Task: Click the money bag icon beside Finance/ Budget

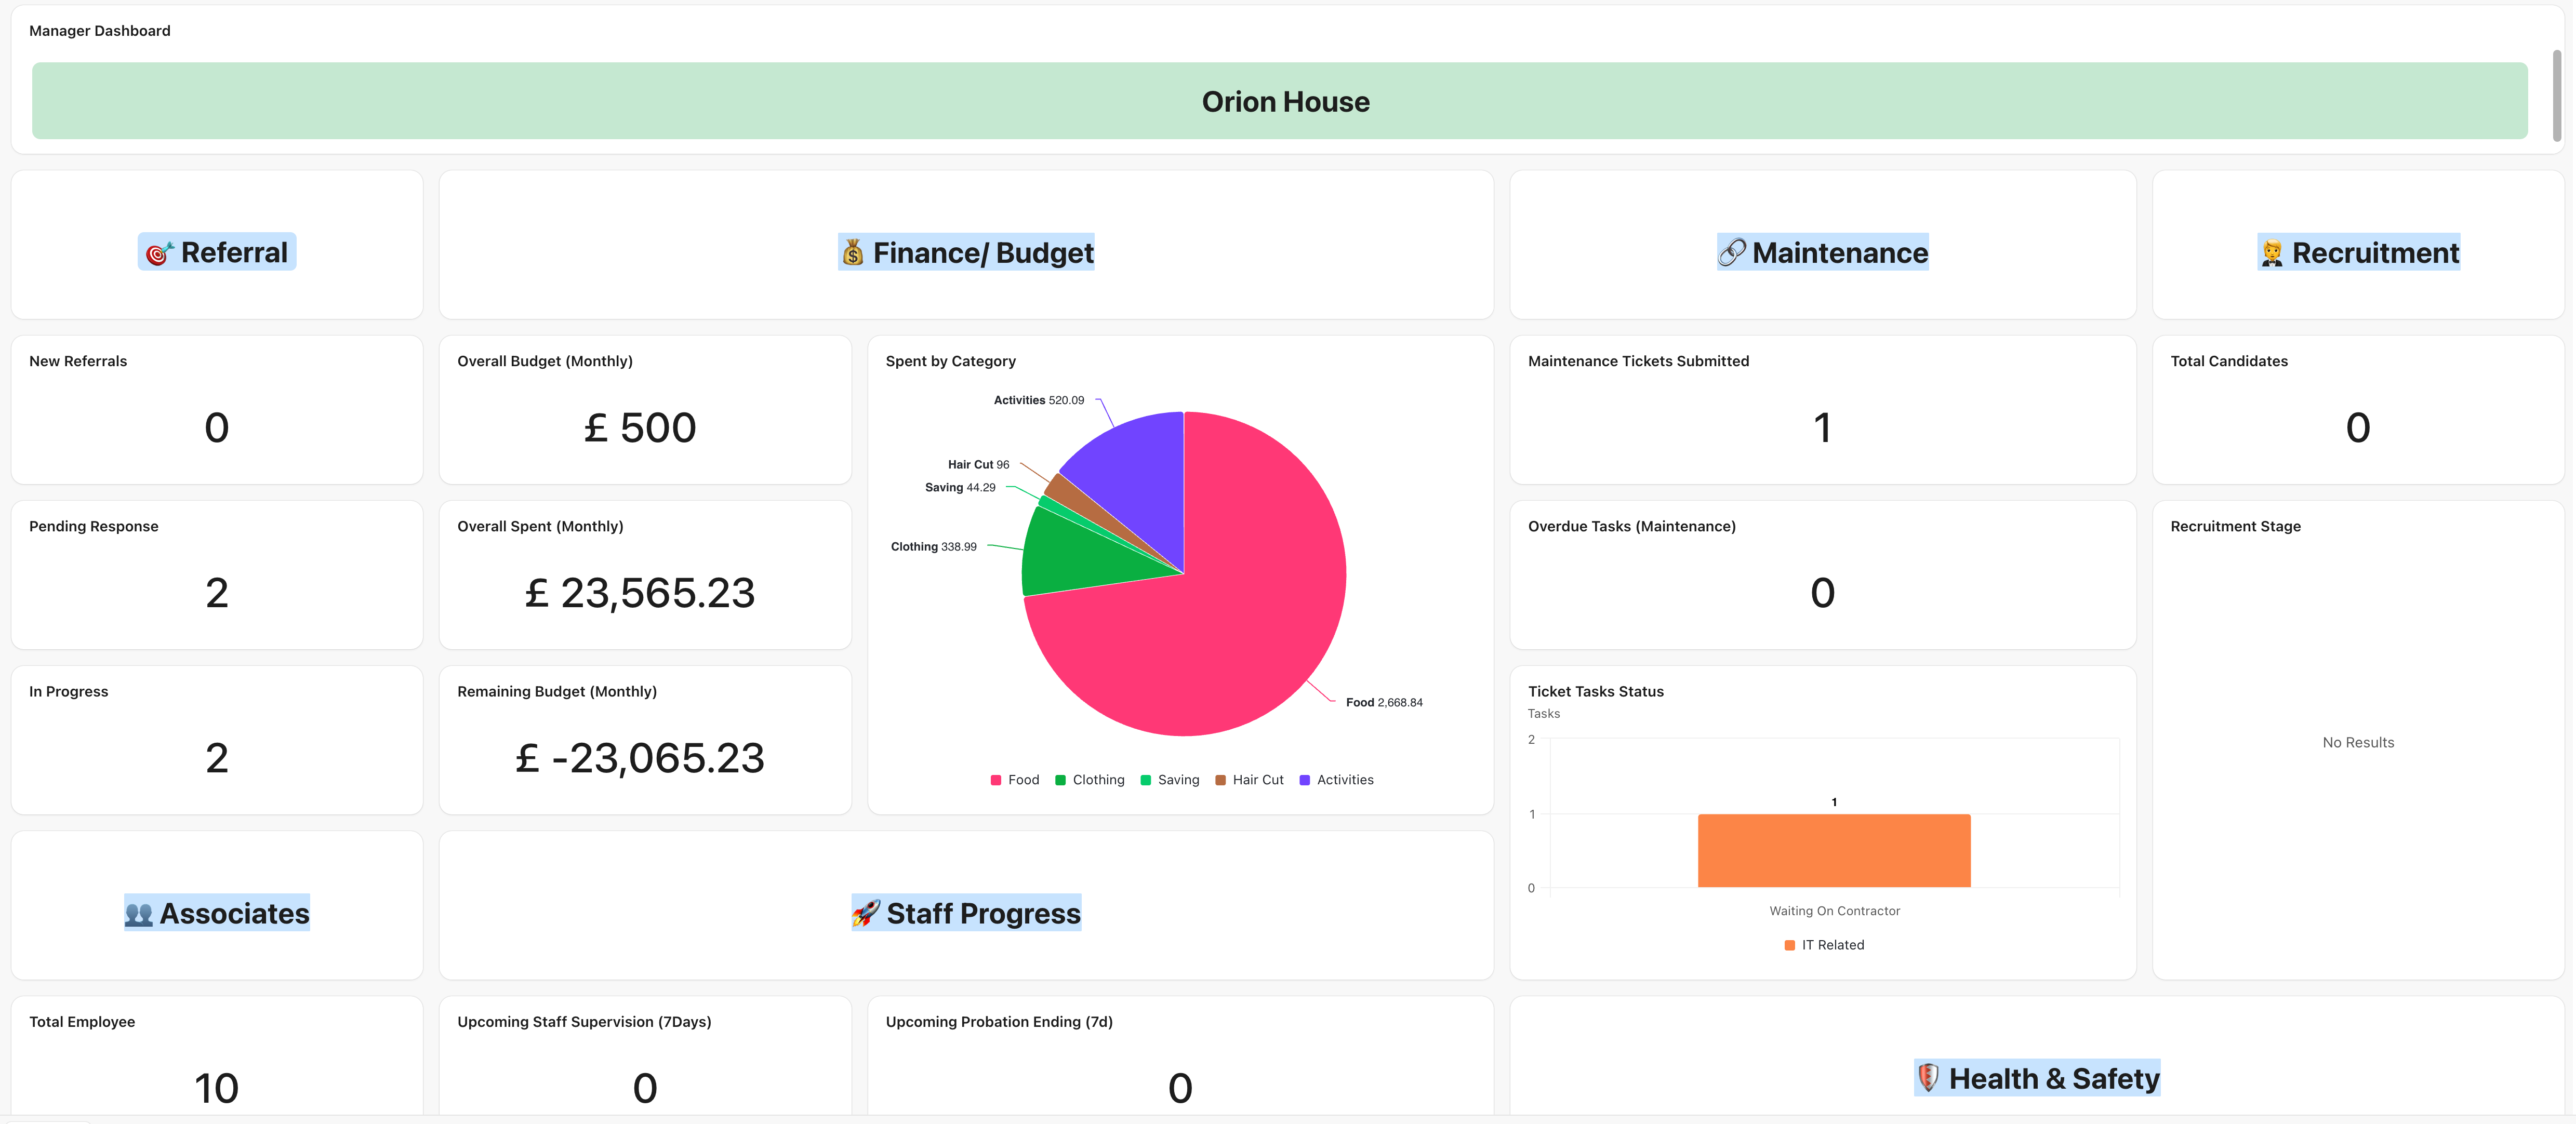Action: point(852,253)
